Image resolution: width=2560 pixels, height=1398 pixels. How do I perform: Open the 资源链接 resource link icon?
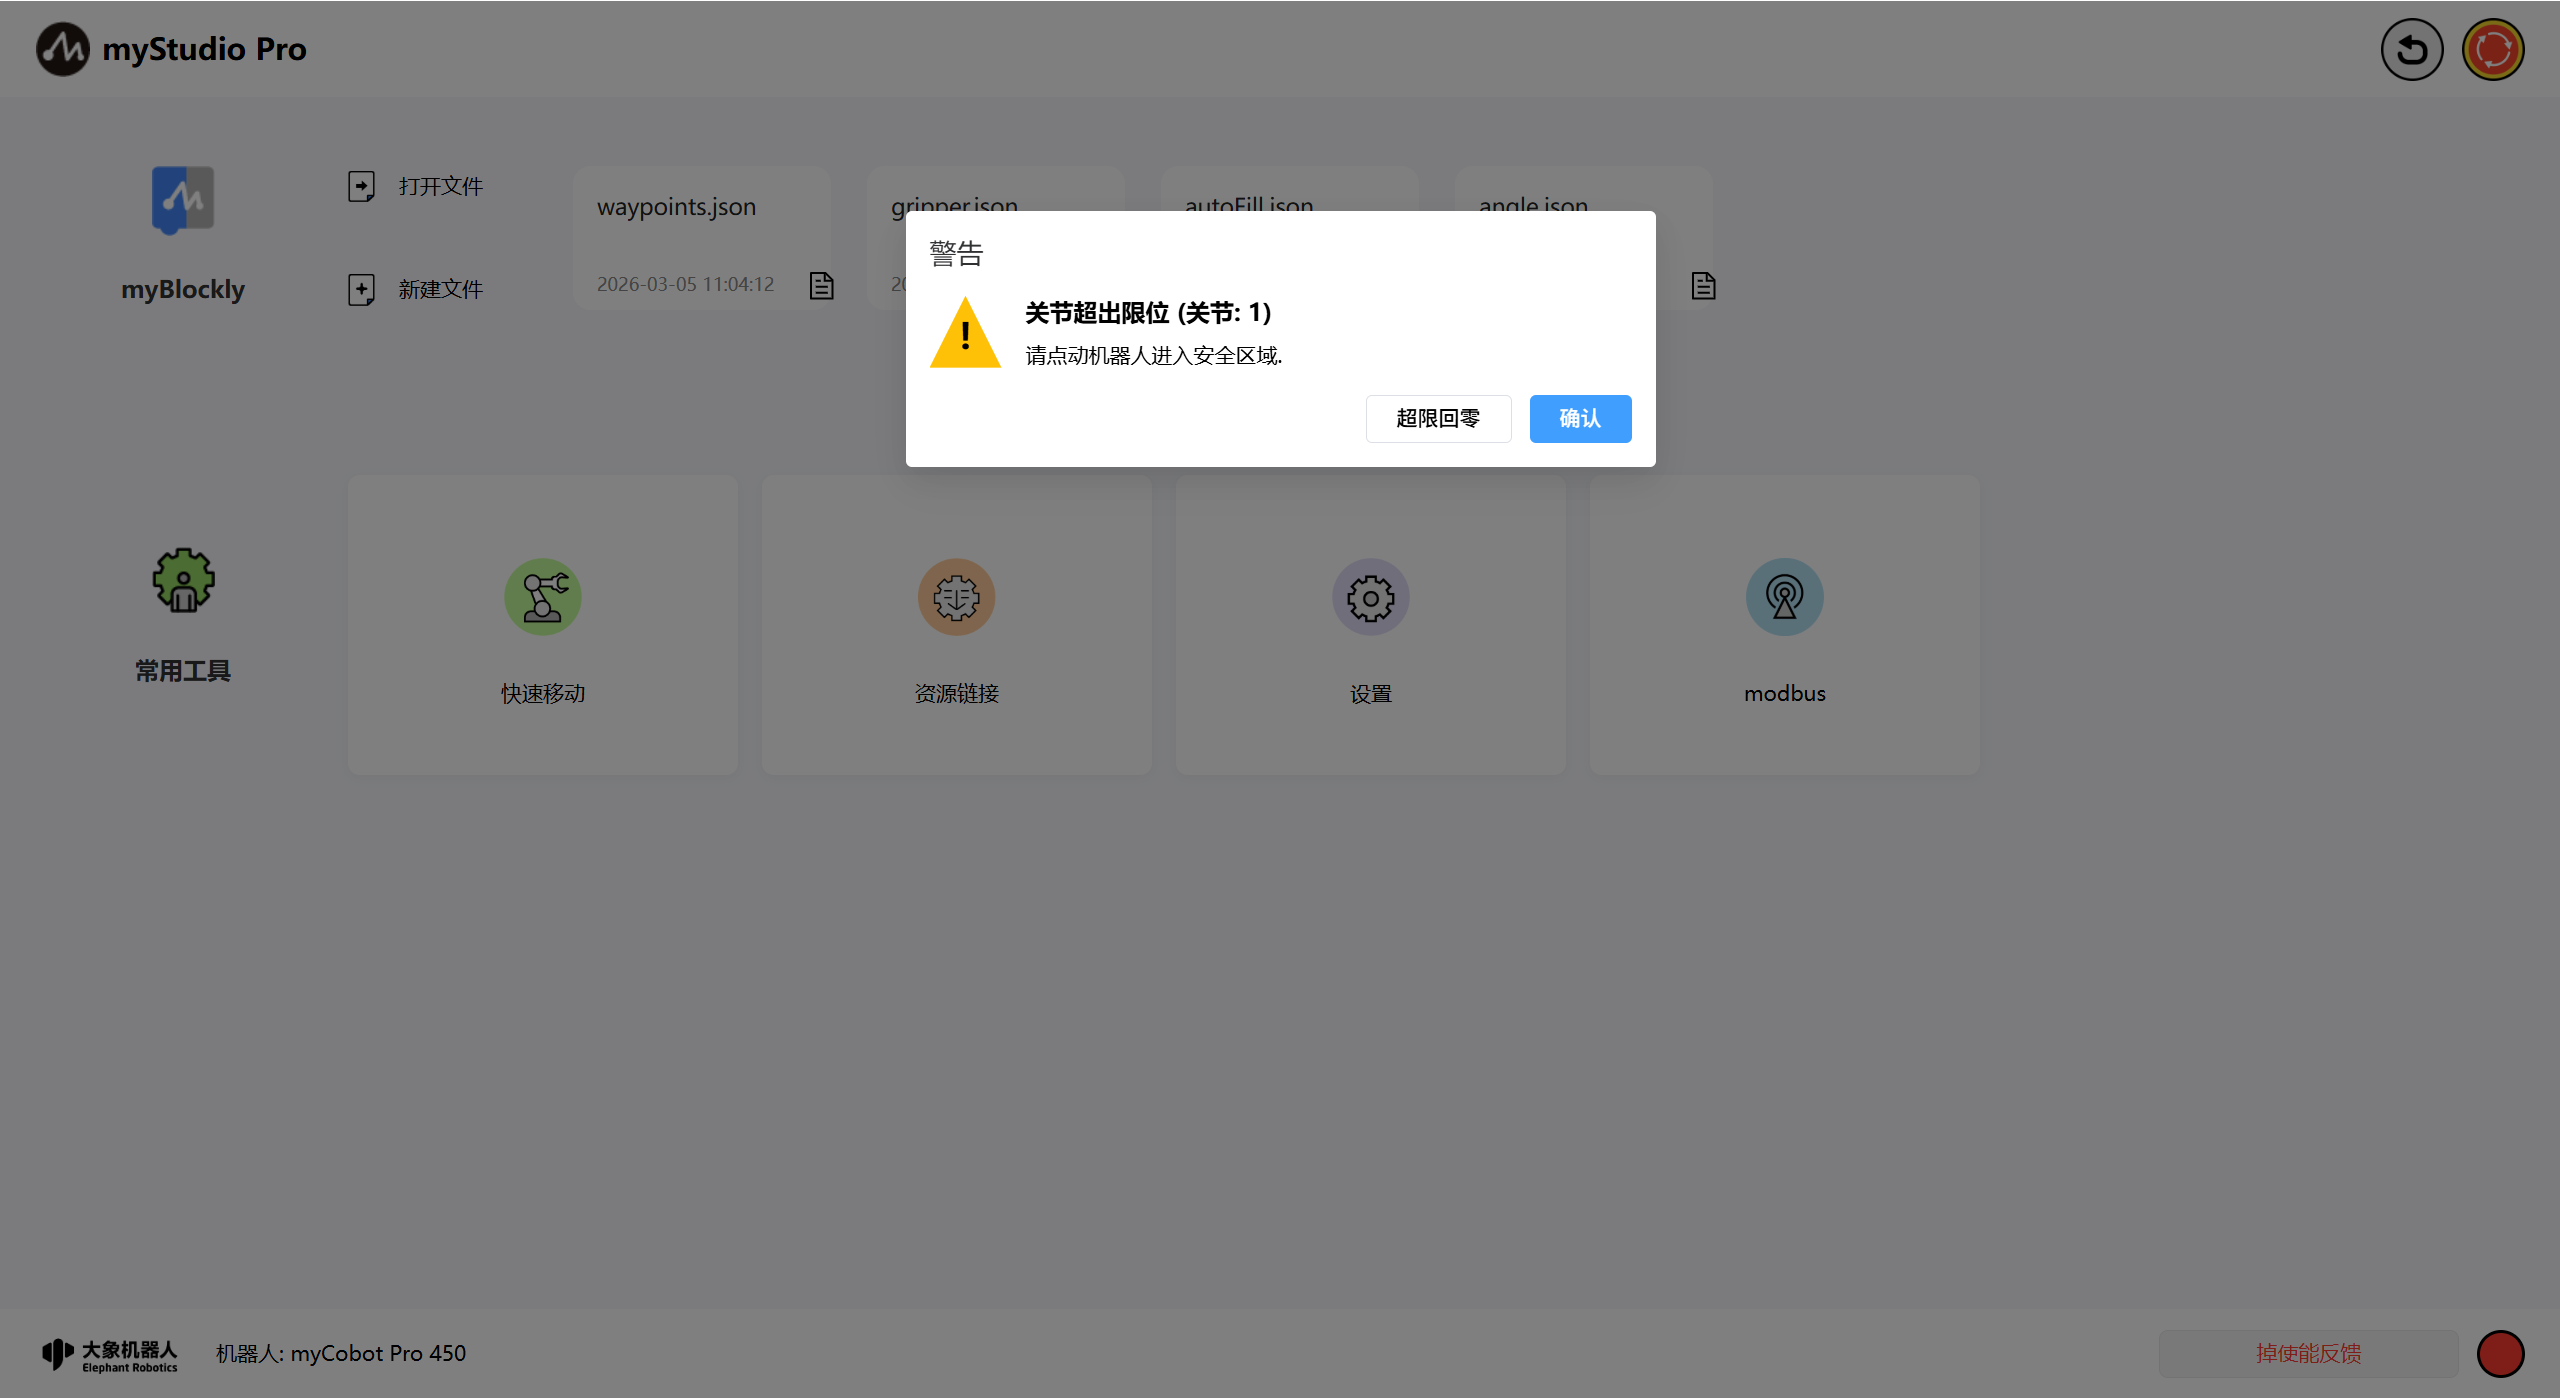click(x=956, y=597)
